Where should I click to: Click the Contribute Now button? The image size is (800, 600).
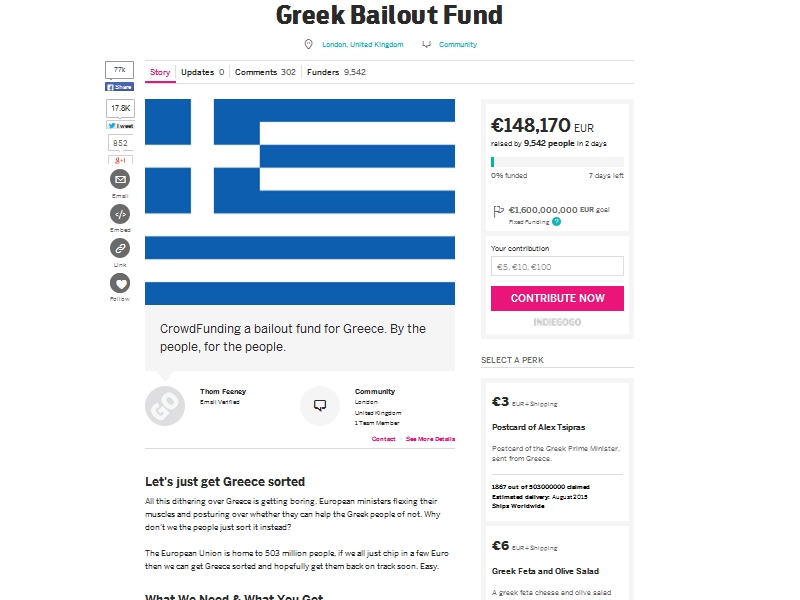[557, 298]
